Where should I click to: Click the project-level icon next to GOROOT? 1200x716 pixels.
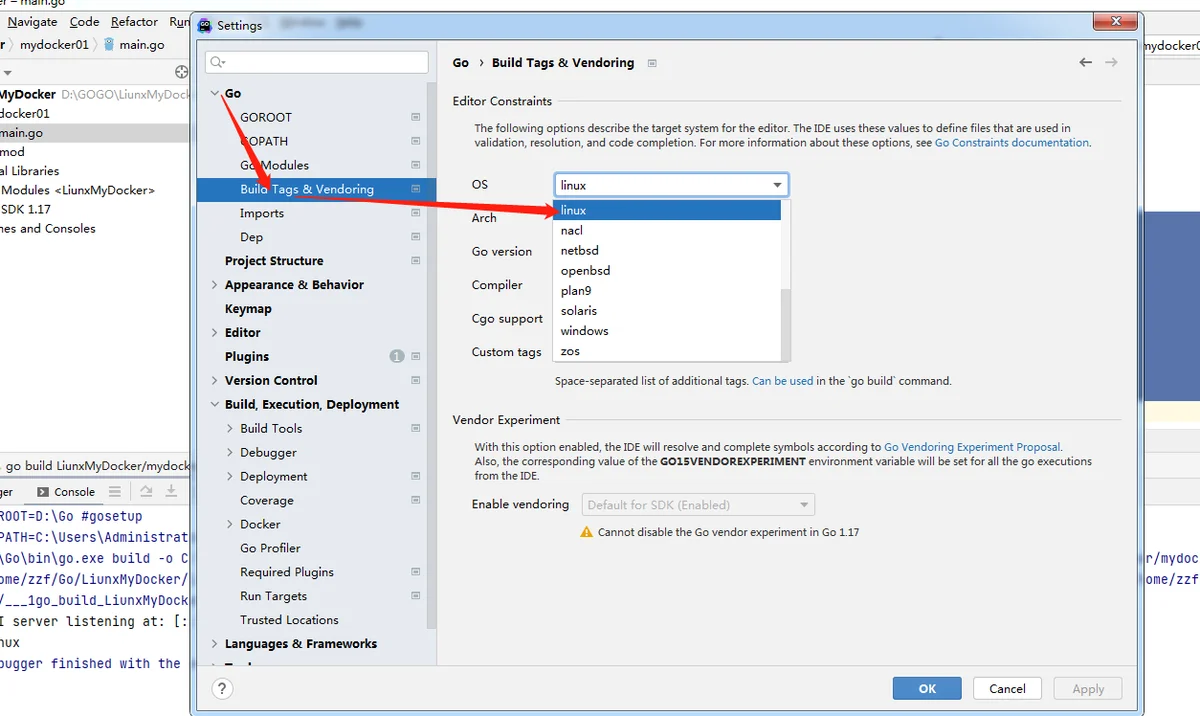pyautogui.click(x=416, y=117)
